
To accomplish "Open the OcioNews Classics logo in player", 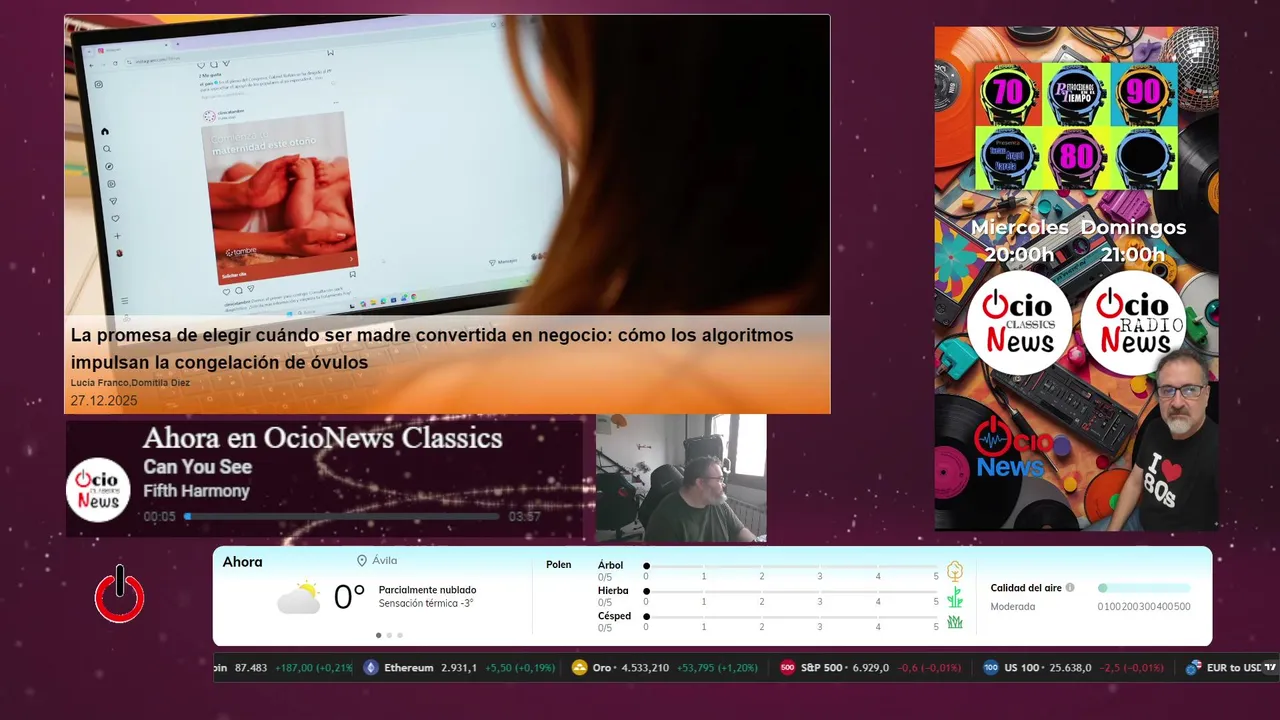I will click(98, 490).
